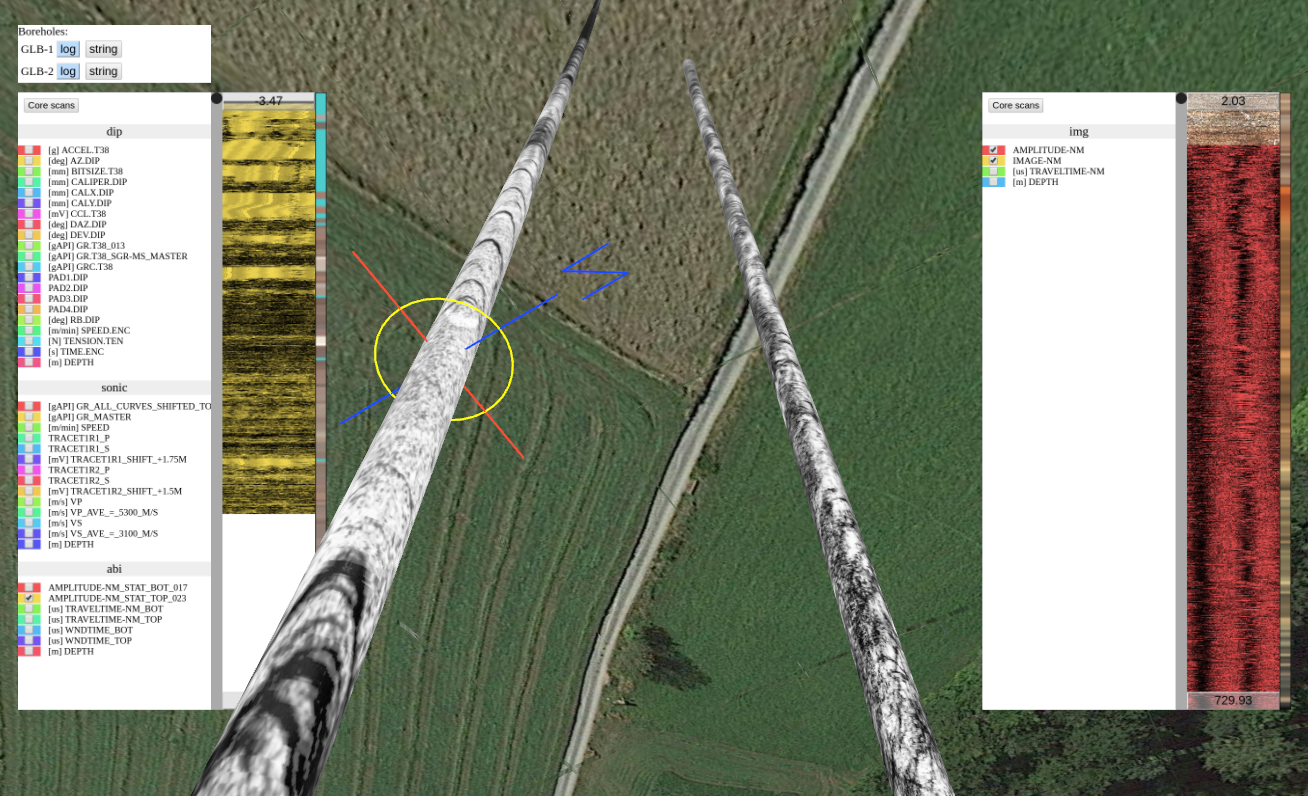1308x796 pixels.
Task: Click right panel depth slider handle
Action: coord(1181,98)
